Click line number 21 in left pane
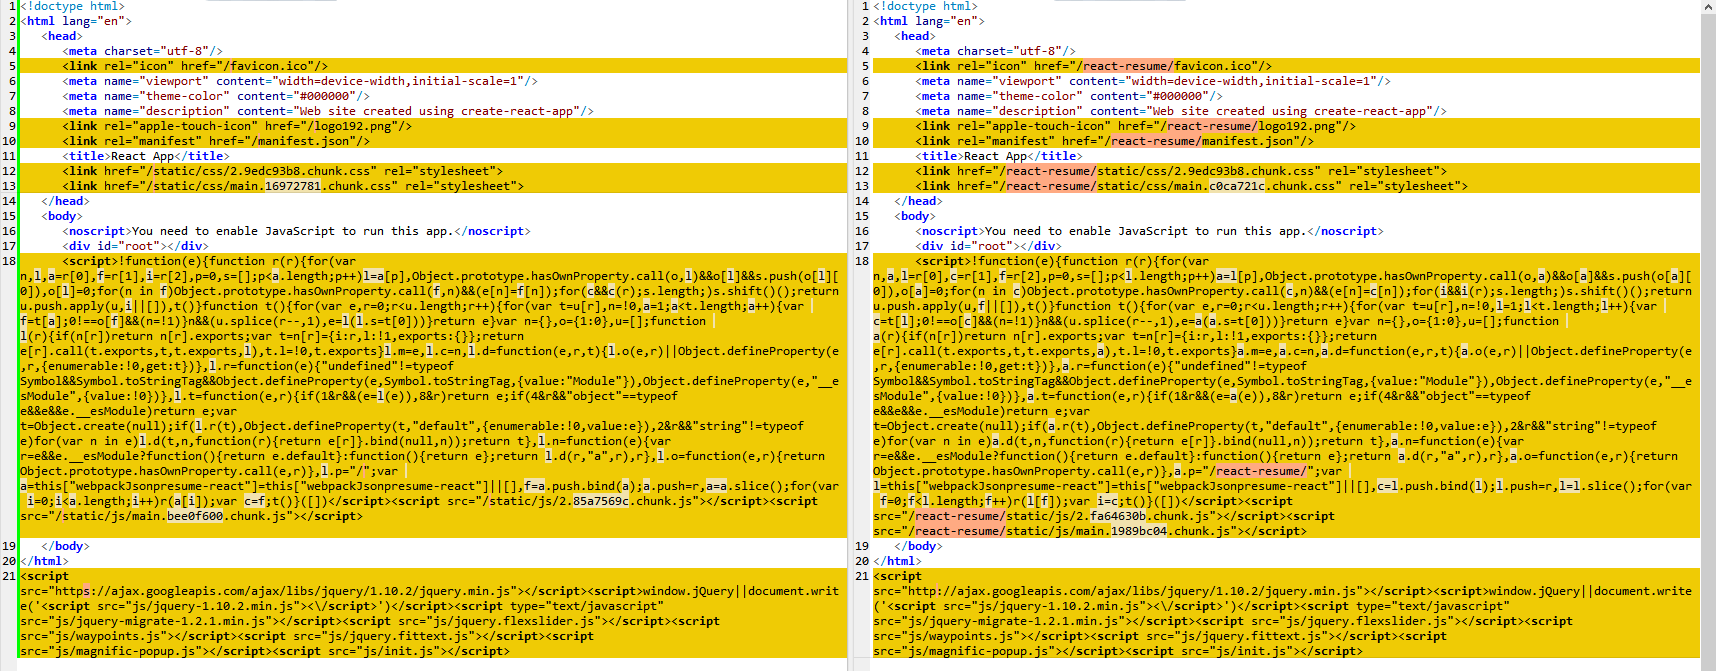The image size is (1716, 671). tap(9, 576)
